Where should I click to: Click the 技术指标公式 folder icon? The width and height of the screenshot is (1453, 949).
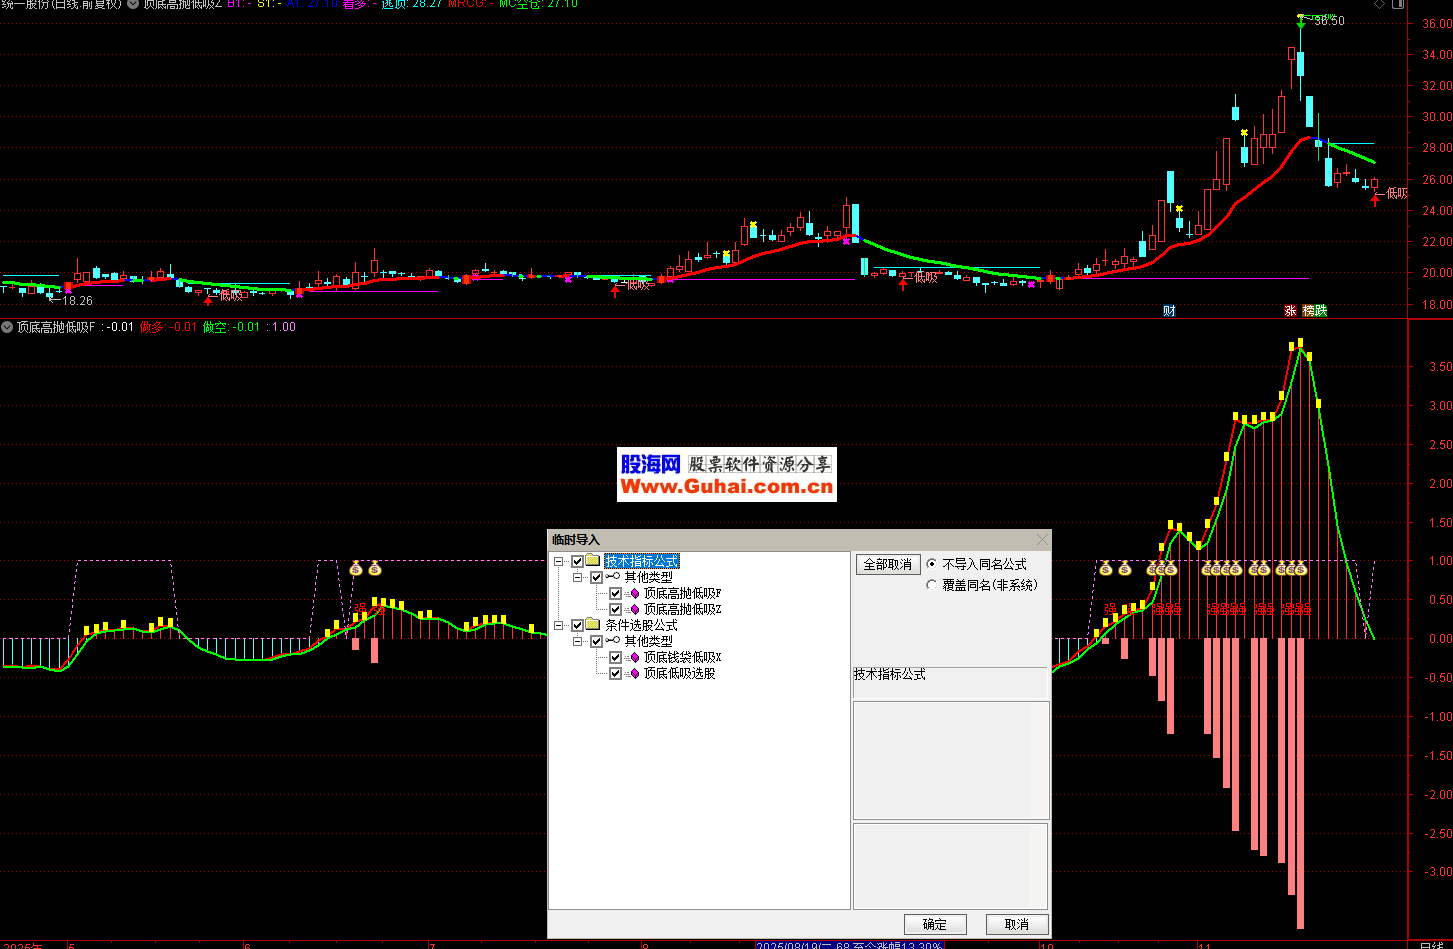click(x=593, y=561)
